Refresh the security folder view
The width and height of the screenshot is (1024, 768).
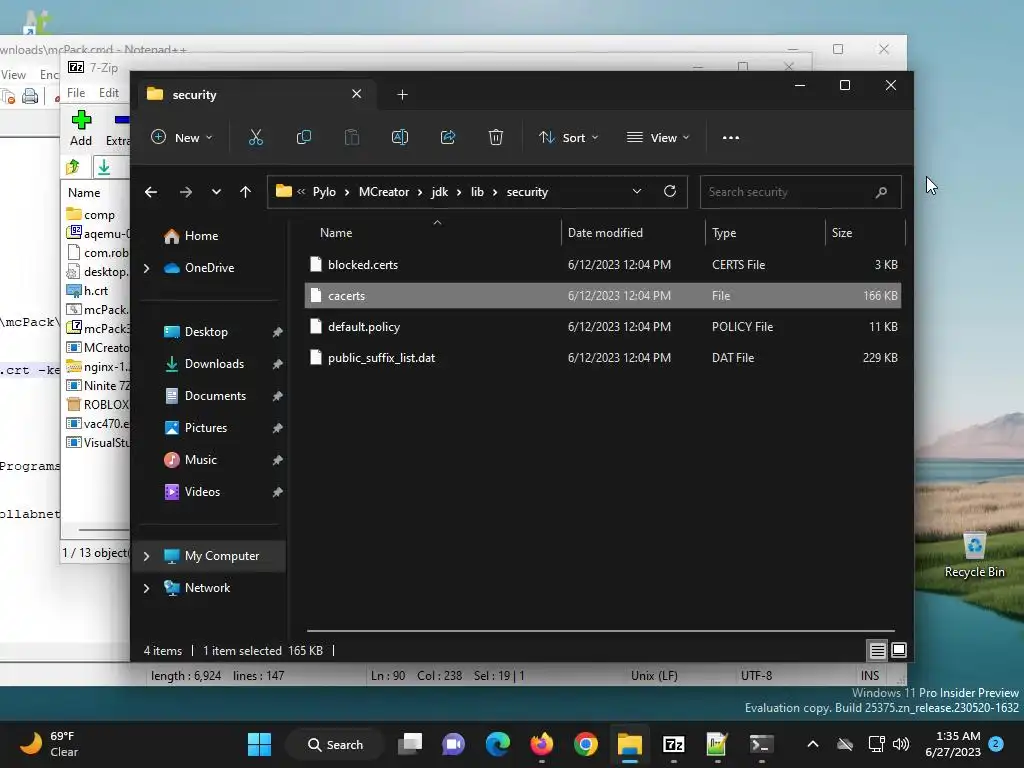click(669, 191)
